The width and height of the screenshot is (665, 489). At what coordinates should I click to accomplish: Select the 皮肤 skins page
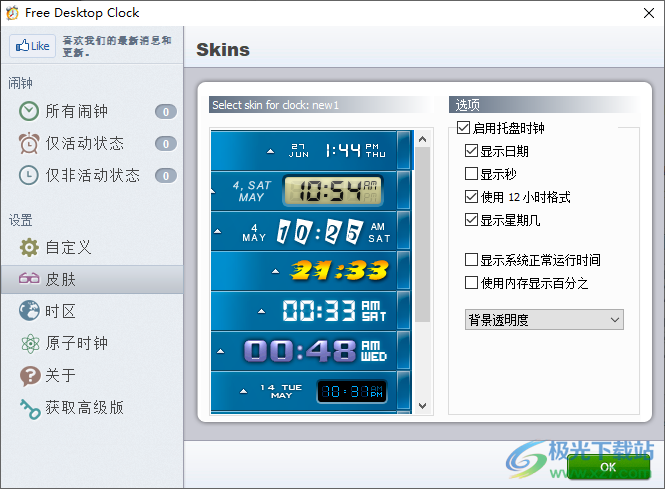92,279
